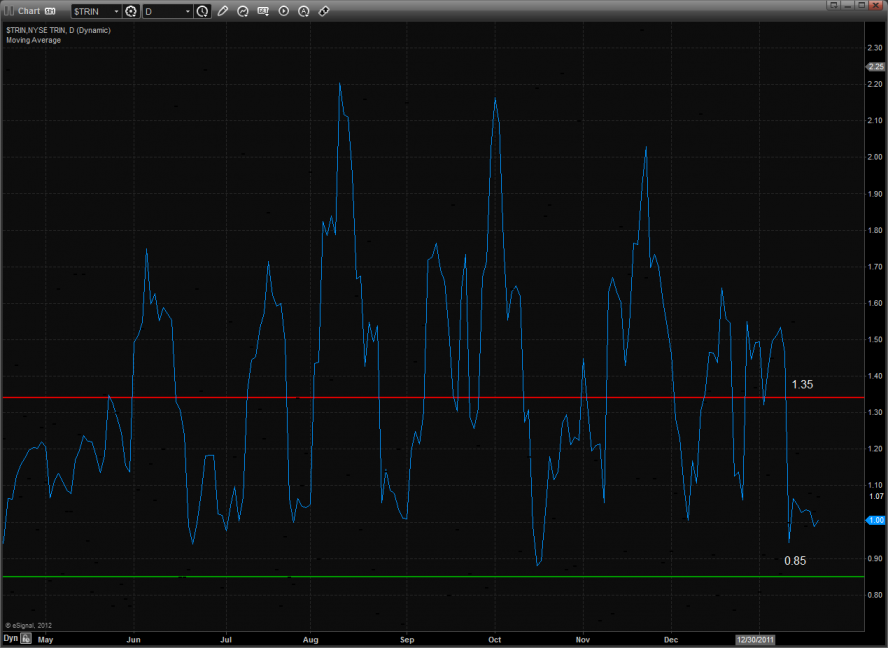This screenshot has width=888, height=648.
Task: Expand the D interval dropdown
Action: [187, 11]
